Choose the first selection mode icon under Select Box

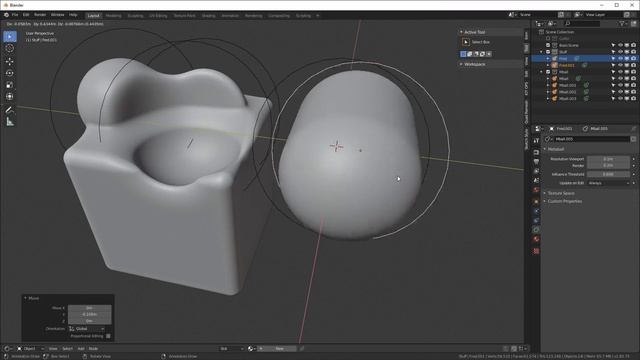coord(463,54)
